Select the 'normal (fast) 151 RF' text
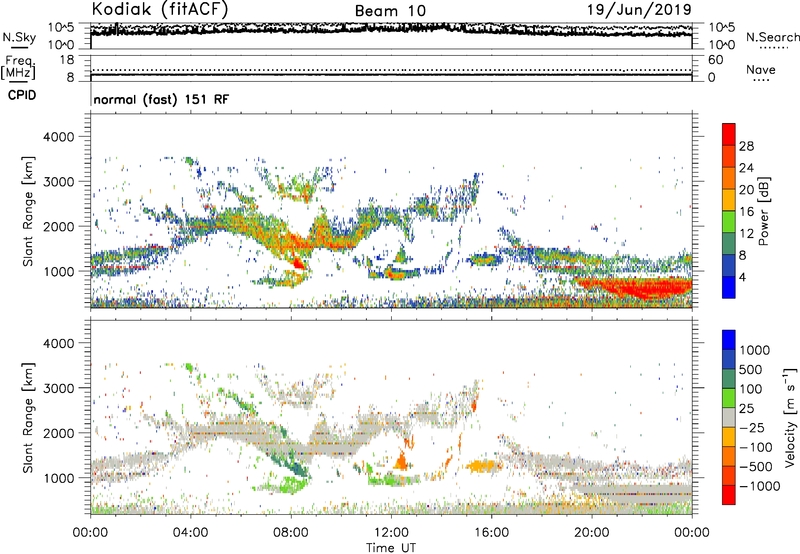This screenshot has height=554, width=800. pyautogui.click(x=161, y=99)
